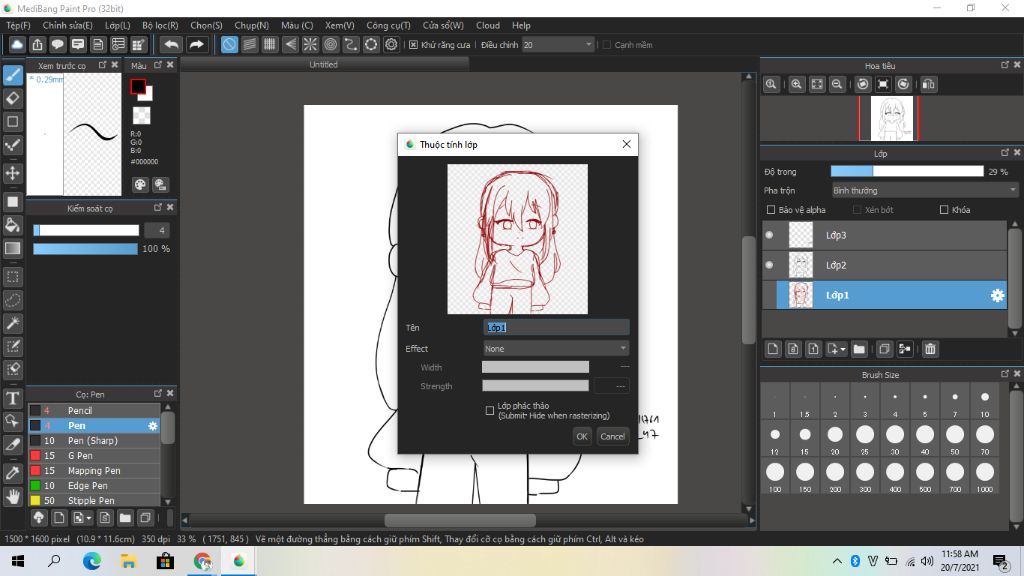
Task: Open the Chỉnh sửa(E) menu
Action: coord(67,25)
